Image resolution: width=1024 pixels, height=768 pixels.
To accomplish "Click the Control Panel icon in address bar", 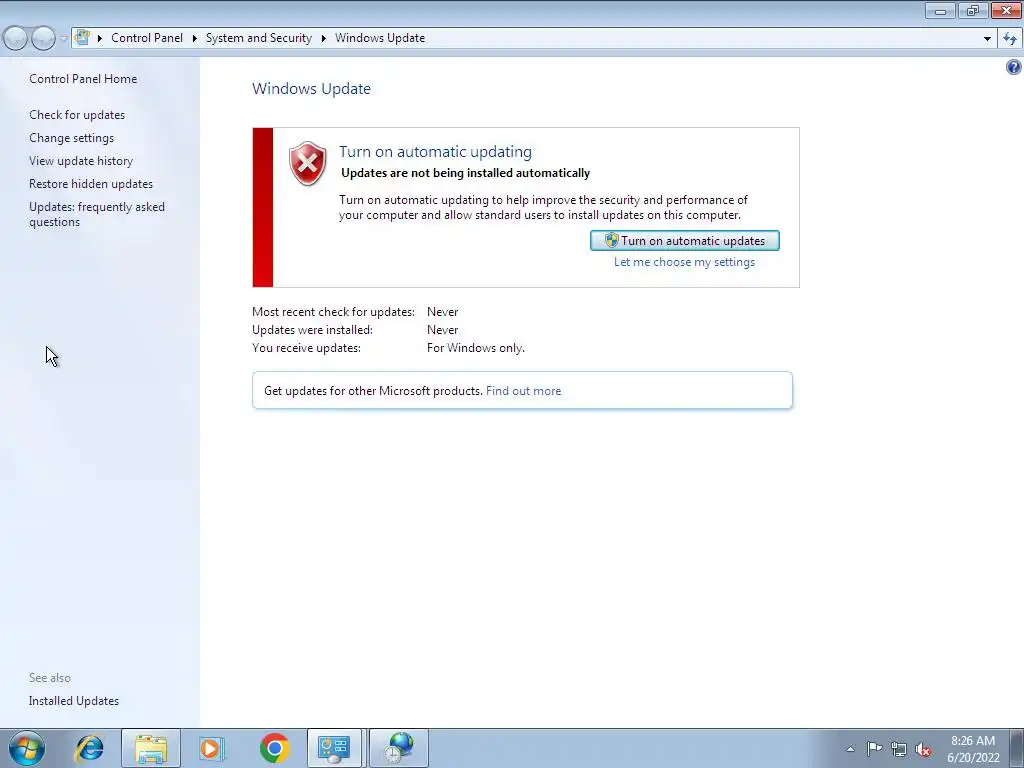I will [82, 38].
